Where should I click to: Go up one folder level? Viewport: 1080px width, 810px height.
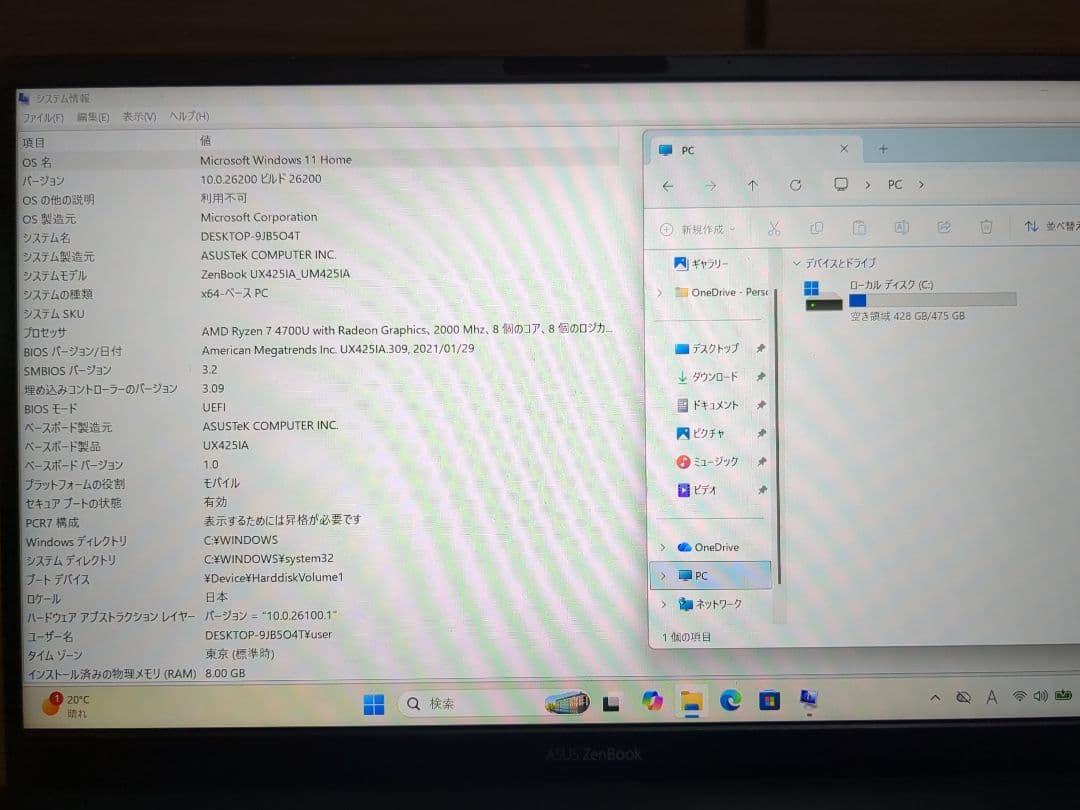[x=753, y=185]
